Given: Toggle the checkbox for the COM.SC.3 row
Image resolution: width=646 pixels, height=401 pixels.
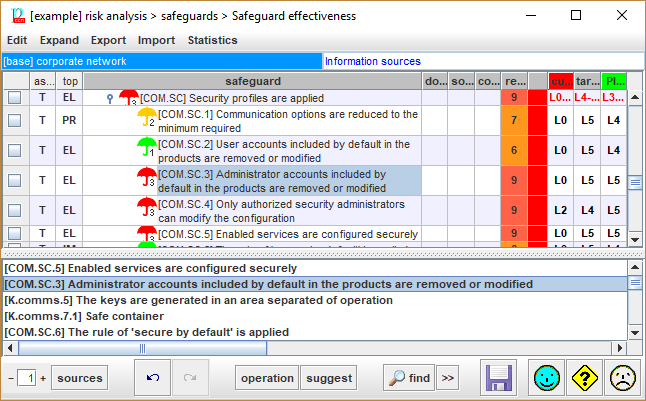Looking at the screenshot, I should coord(15,180).
